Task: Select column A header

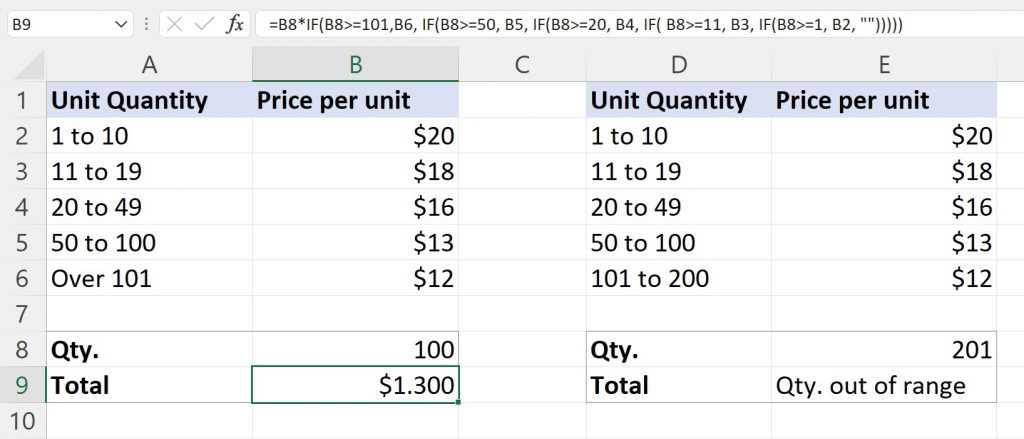Action: click(149, 65)
